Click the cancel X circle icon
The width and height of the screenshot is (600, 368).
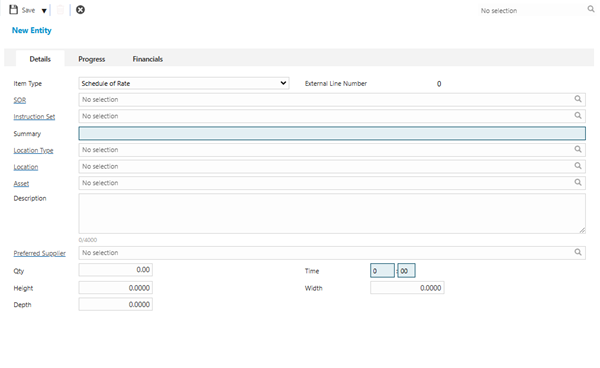80,10
